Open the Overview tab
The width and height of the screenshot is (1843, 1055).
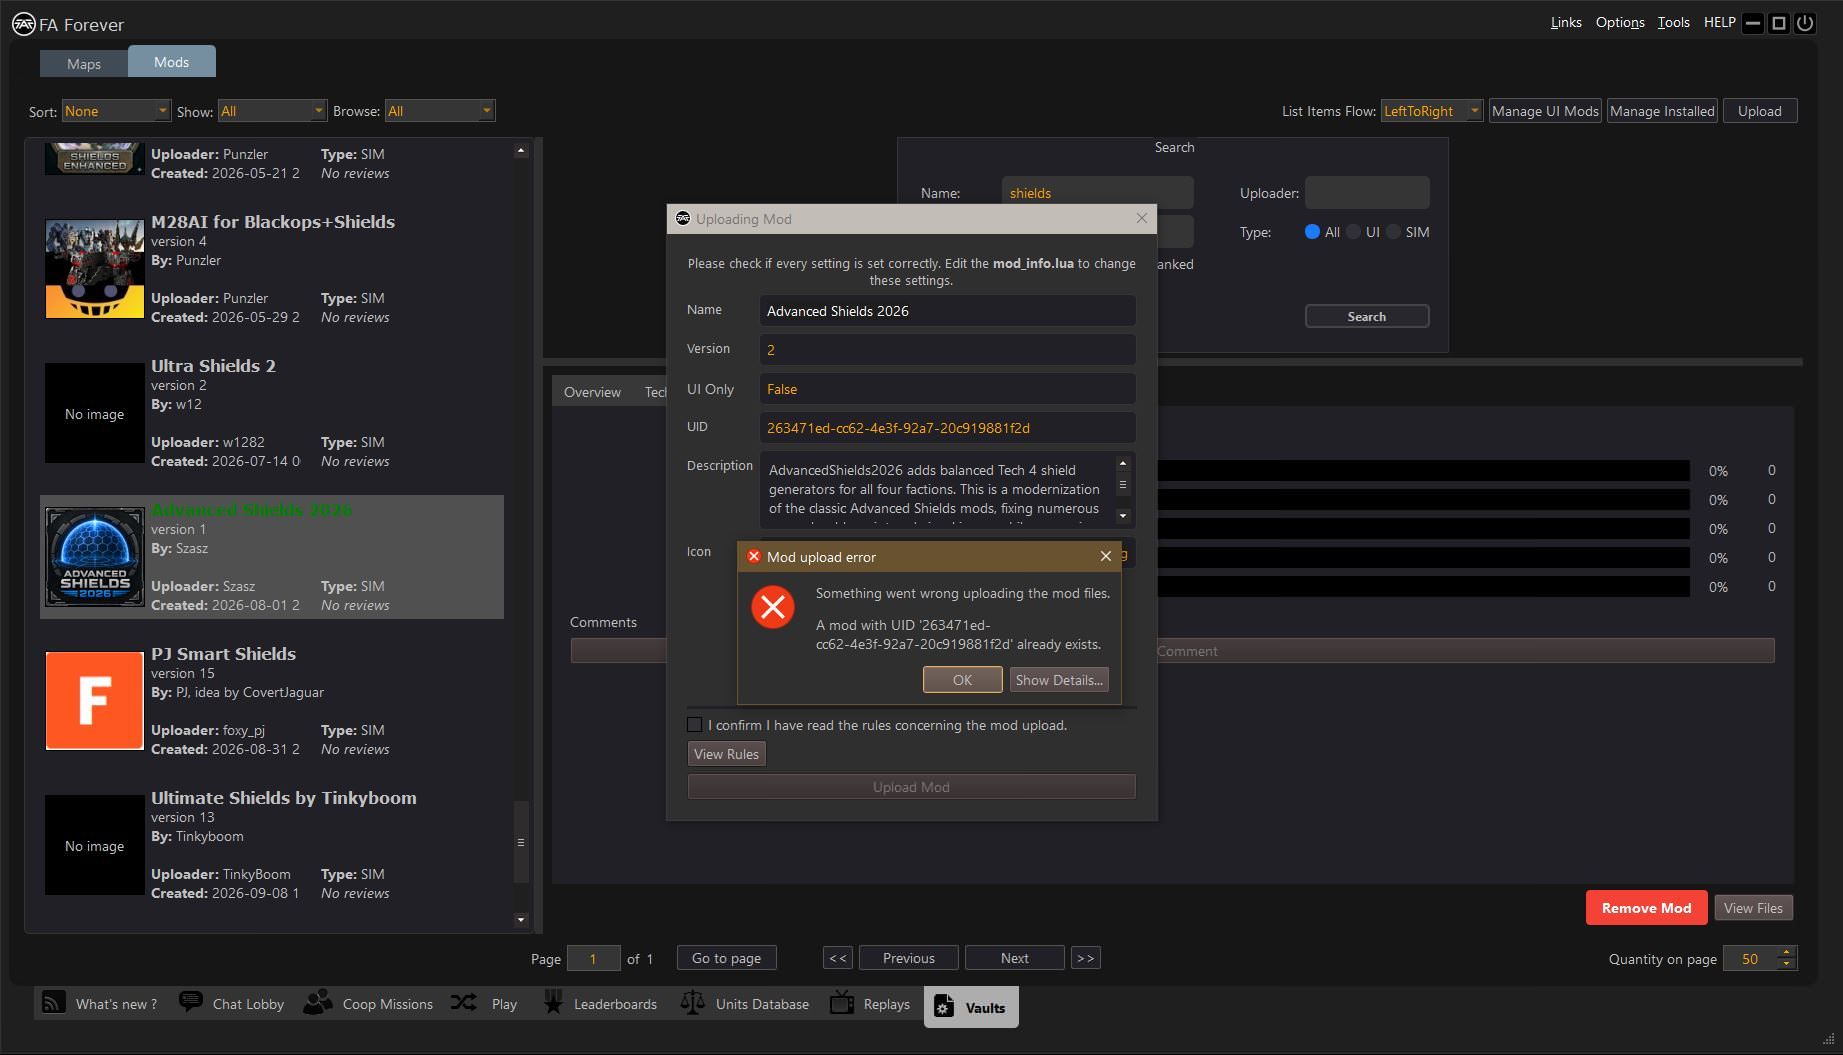(592, 392)
